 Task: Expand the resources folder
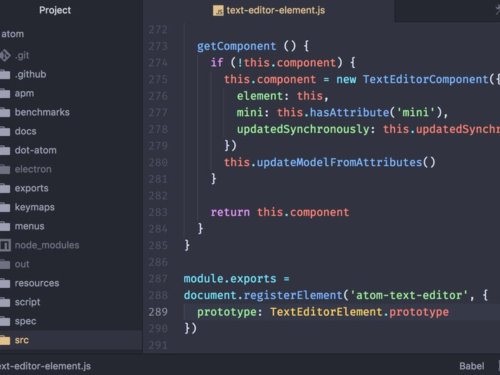click(37, 283)
